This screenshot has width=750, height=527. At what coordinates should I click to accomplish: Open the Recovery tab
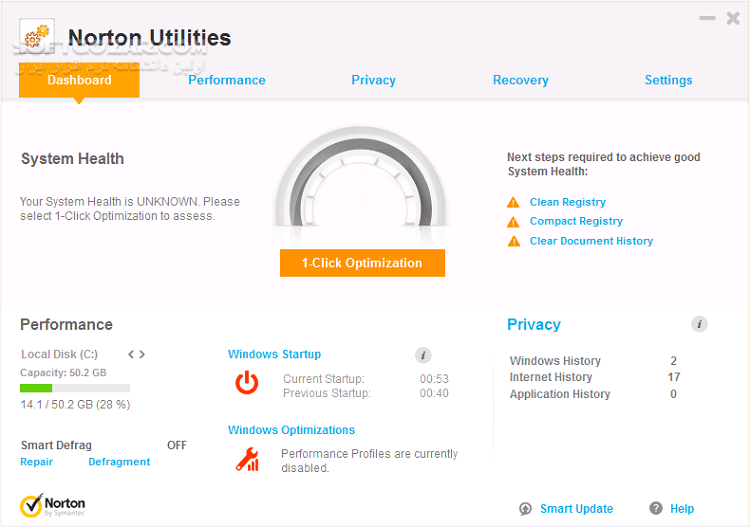click(x=521, y=80)
